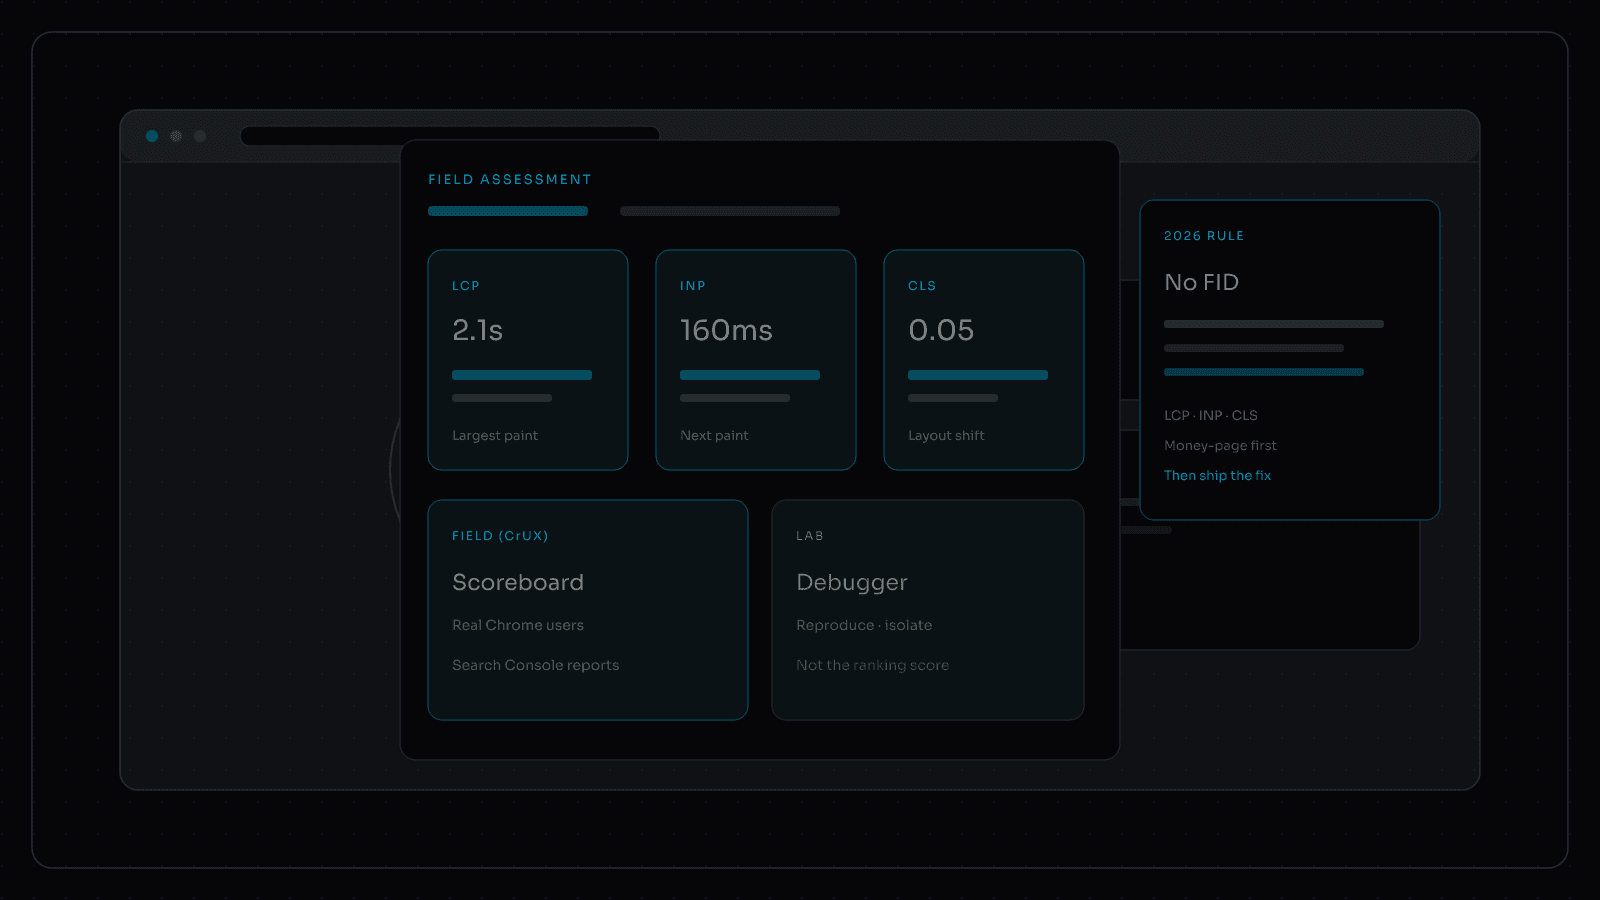Click the FIELD ASSESSMENT heading
The image size is (1600, 900).
(510, 180)
